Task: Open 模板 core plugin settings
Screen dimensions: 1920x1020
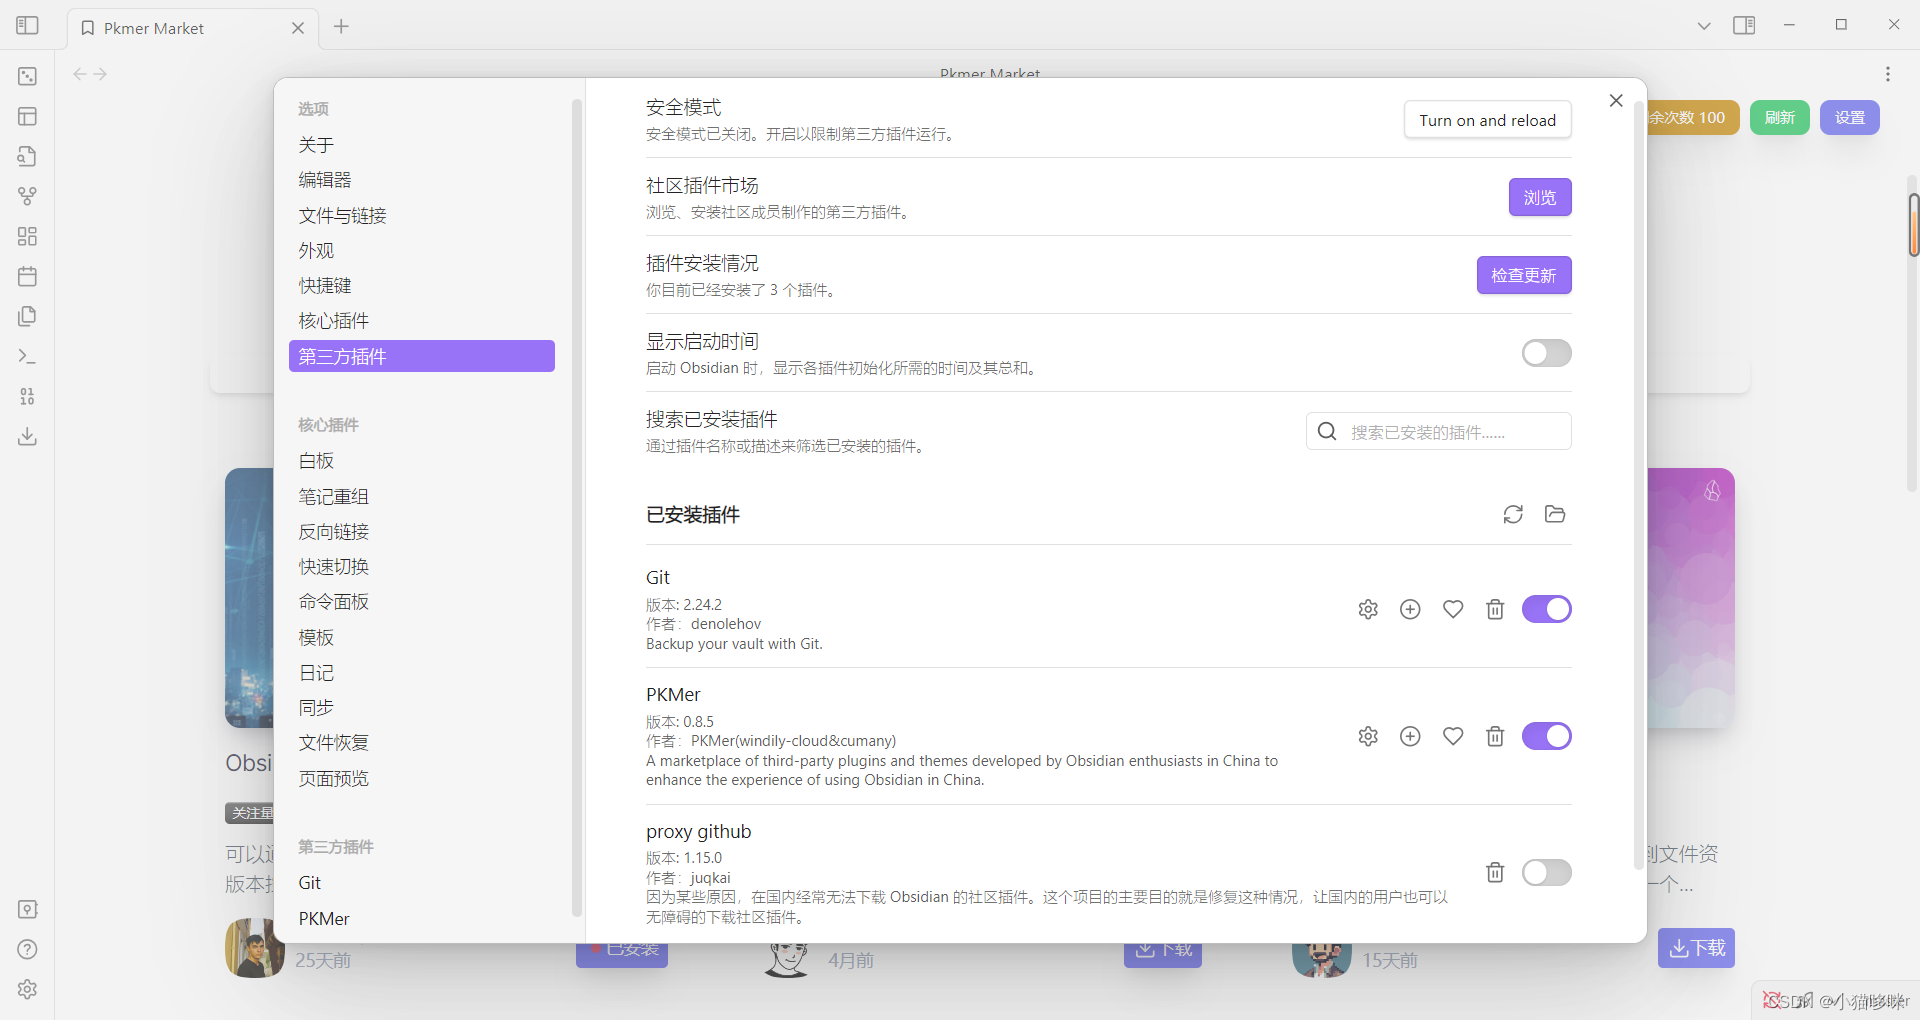Action: pos(422,637)
